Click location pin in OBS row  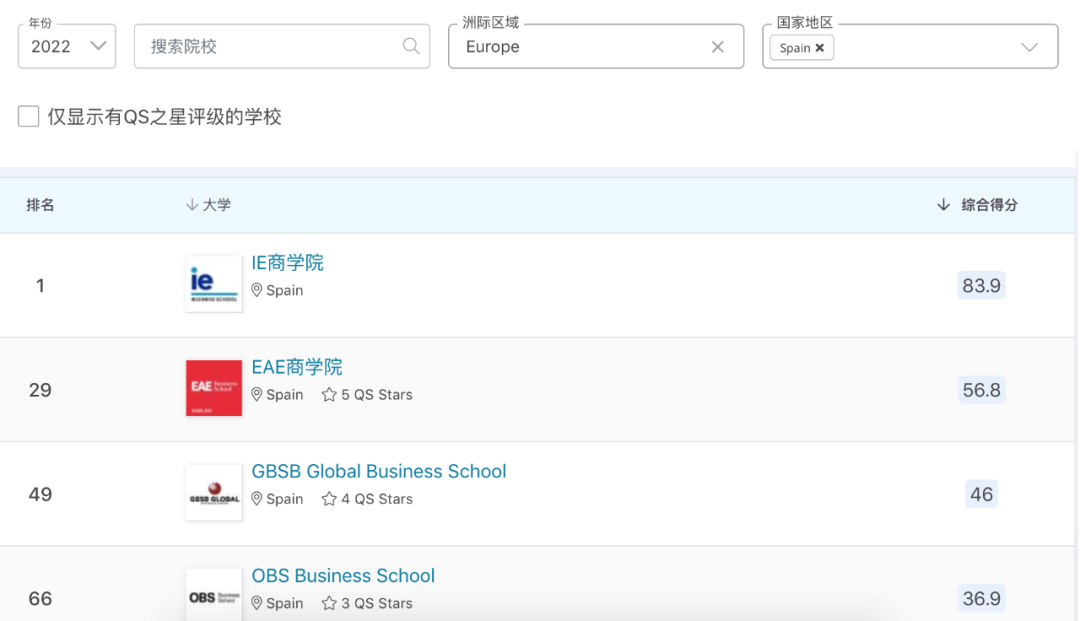click(256, 603)
